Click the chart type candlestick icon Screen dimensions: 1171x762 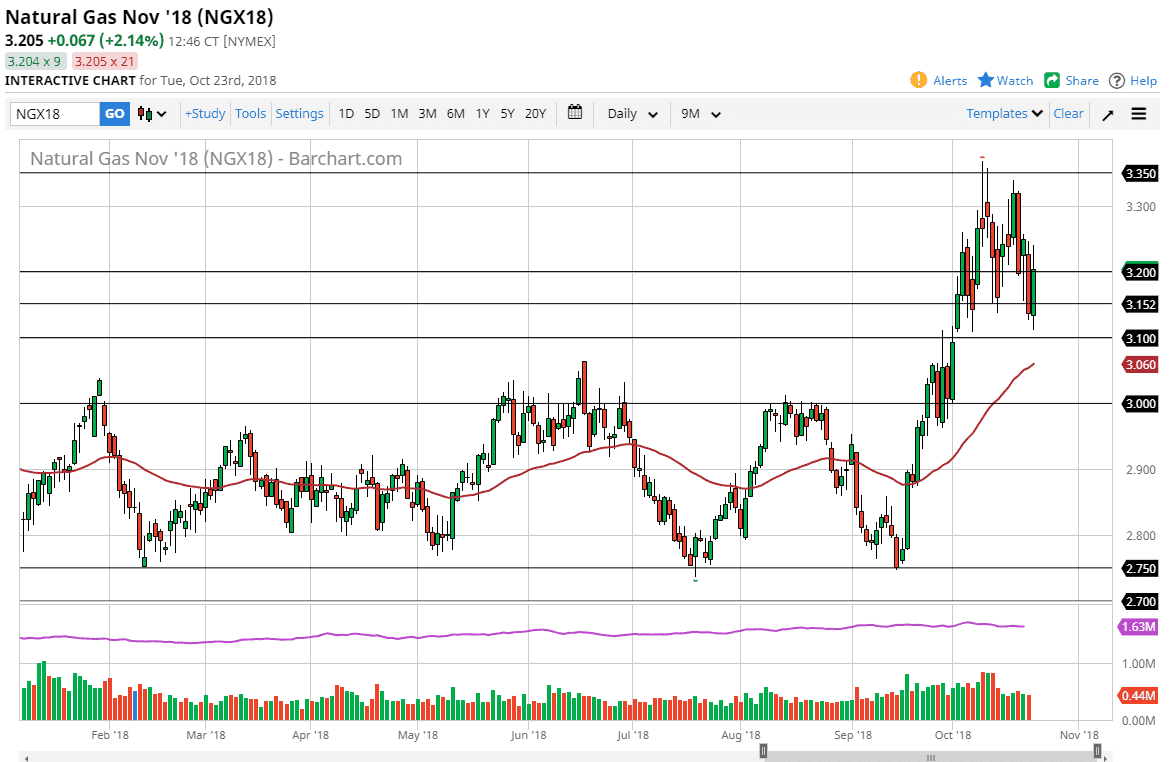[145, 114]
